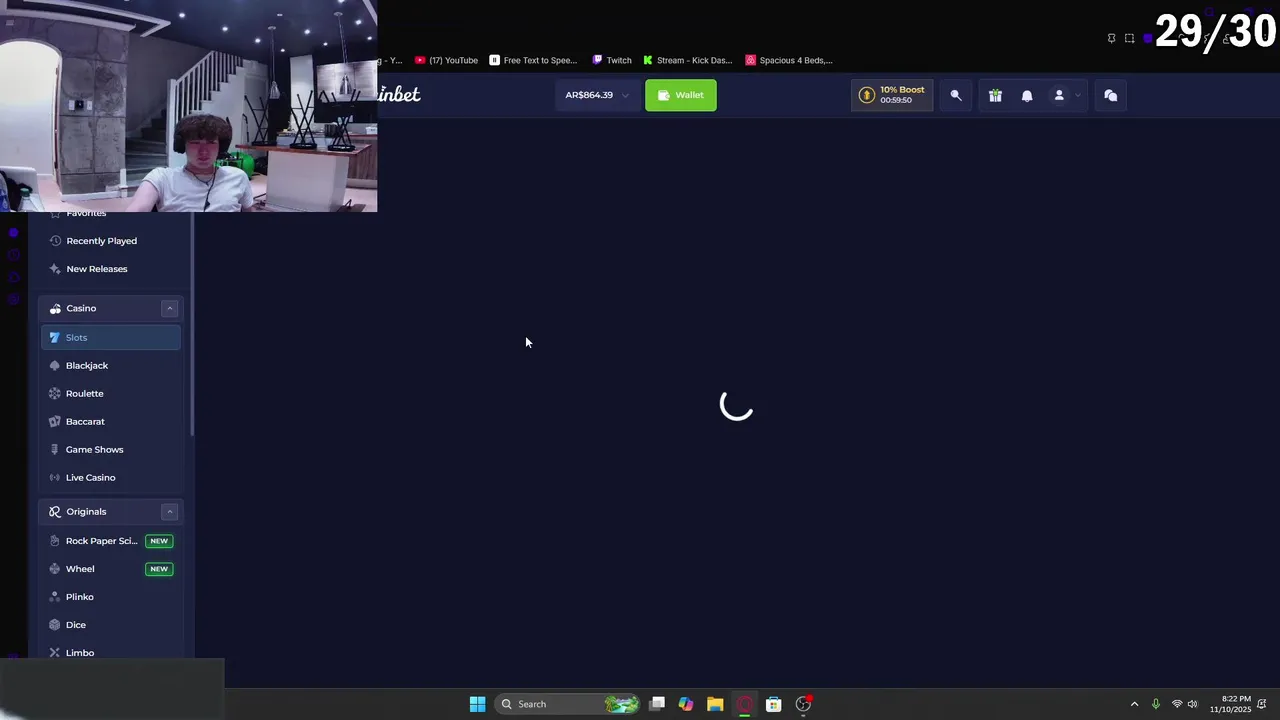Open Task View on taskbar
The image size is (1280, 720).
[657, 704]
